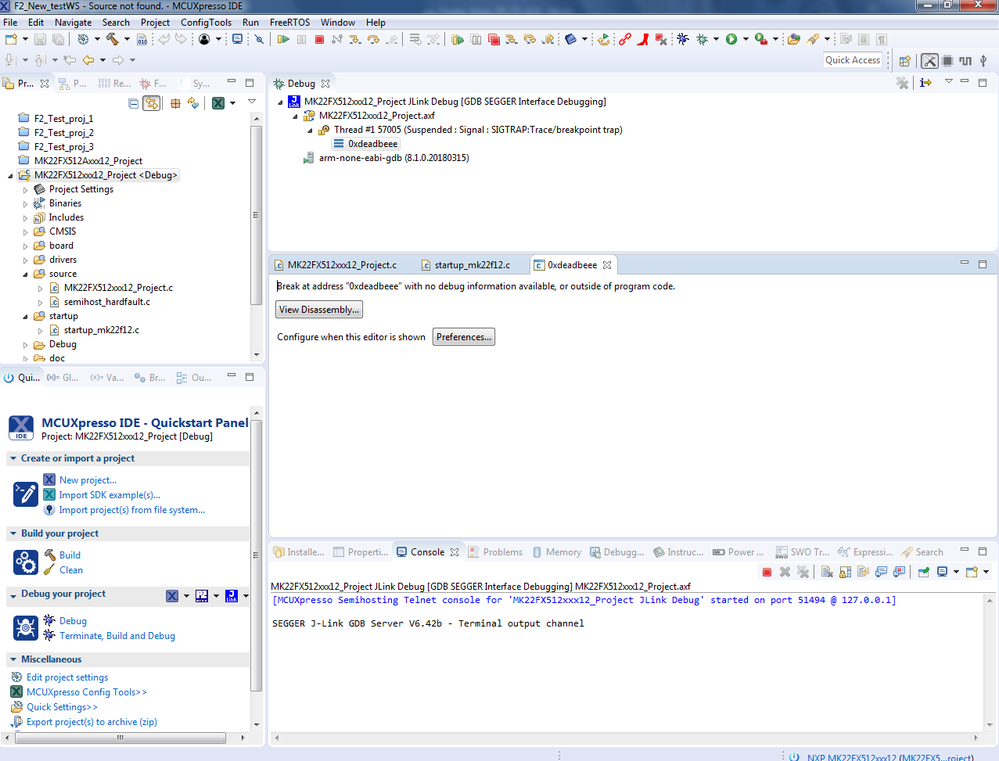The image size is (999, 761).
Task: Expand the Binaries tree node
Action: pos(25,204)
